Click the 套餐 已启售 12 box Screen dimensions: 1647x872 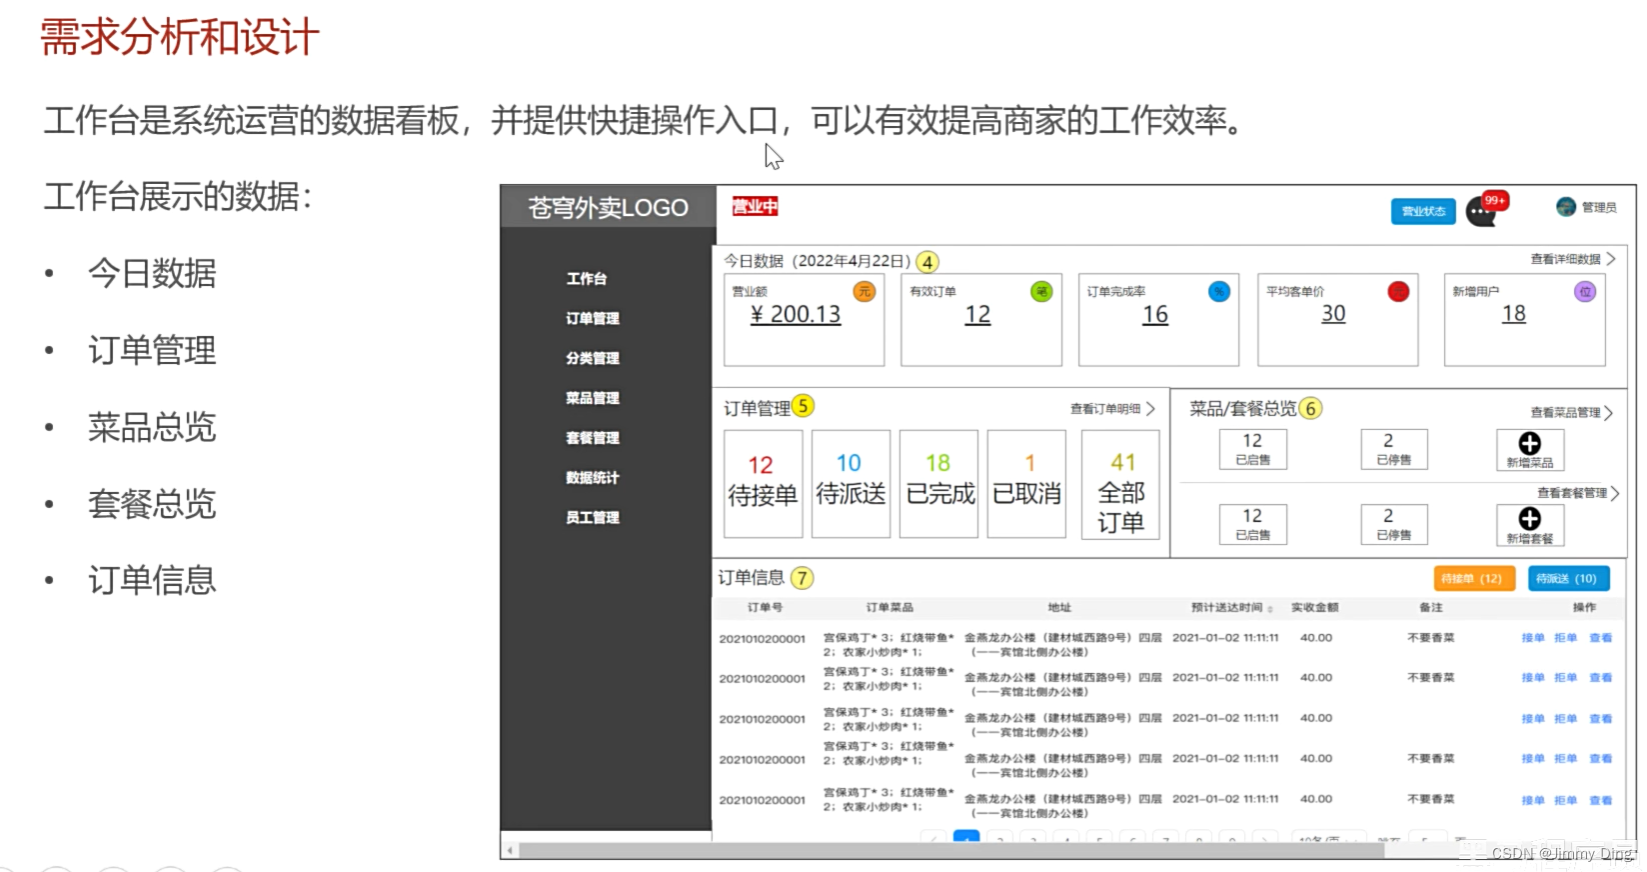click(x=1253, y=524)
